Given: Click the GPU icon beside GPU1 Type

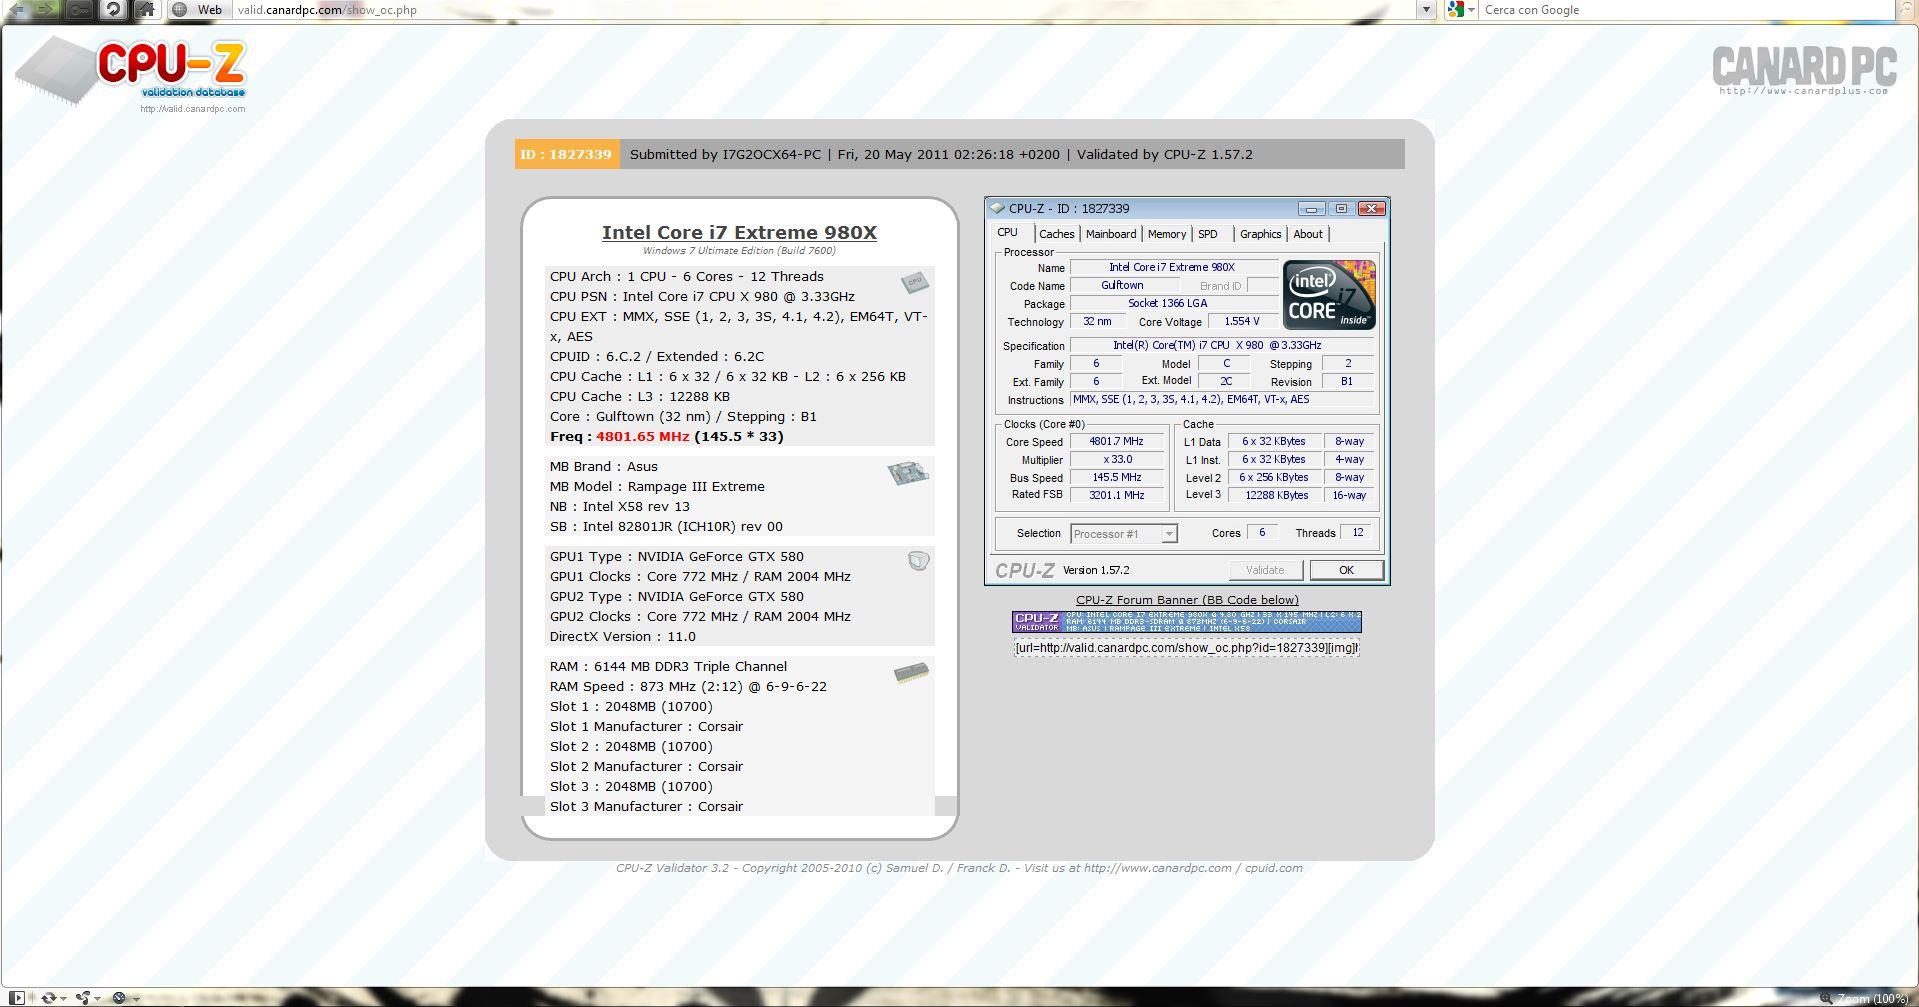Looking at the screenshot, I should click(x=918, y=561).
